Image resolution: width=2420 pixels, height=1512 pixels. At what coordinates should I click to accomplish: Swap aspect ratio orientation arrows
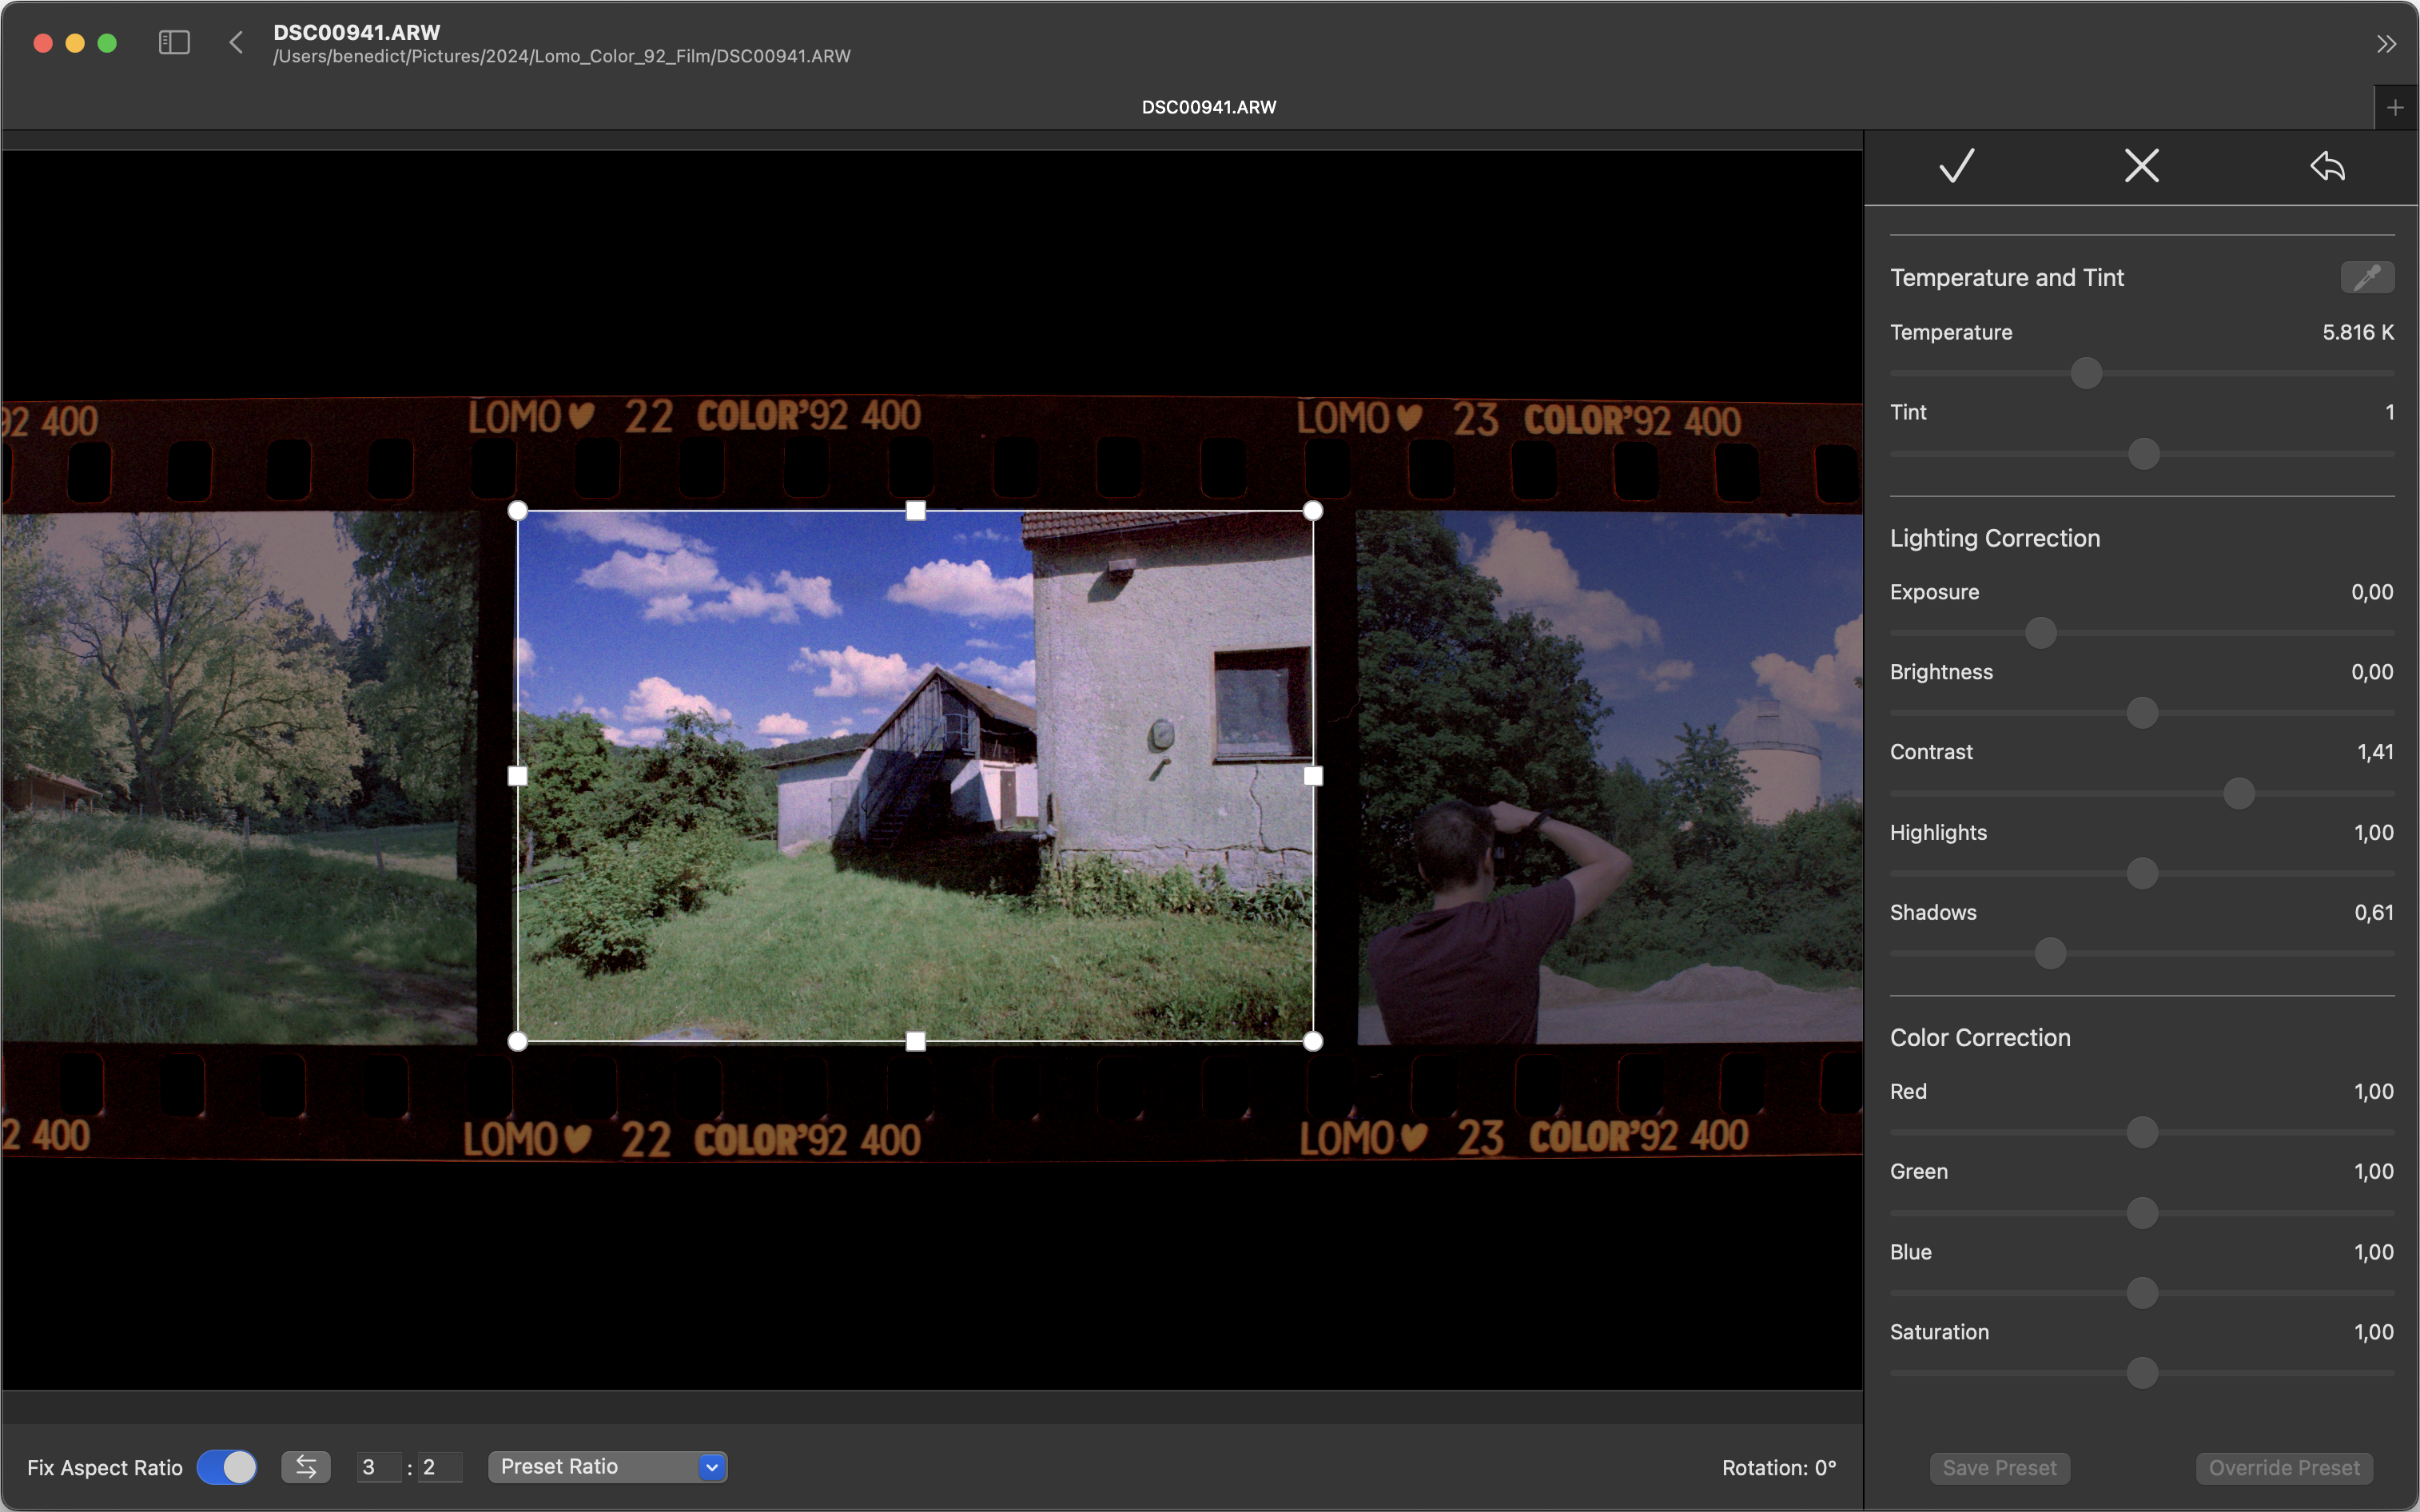click(306, 1467)
